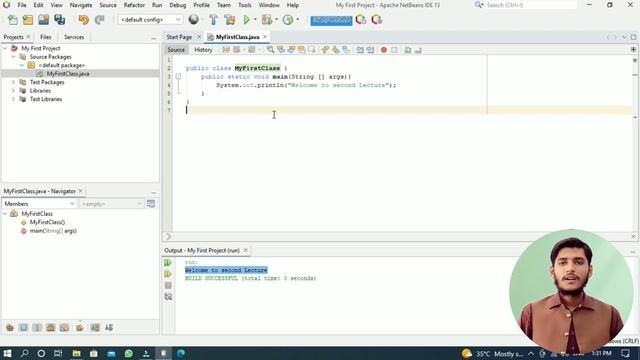Click Previous Bookmark icon in editor toolbar
Image resolution: width=640 pixels, height=360 pixels.
[325, 50]
